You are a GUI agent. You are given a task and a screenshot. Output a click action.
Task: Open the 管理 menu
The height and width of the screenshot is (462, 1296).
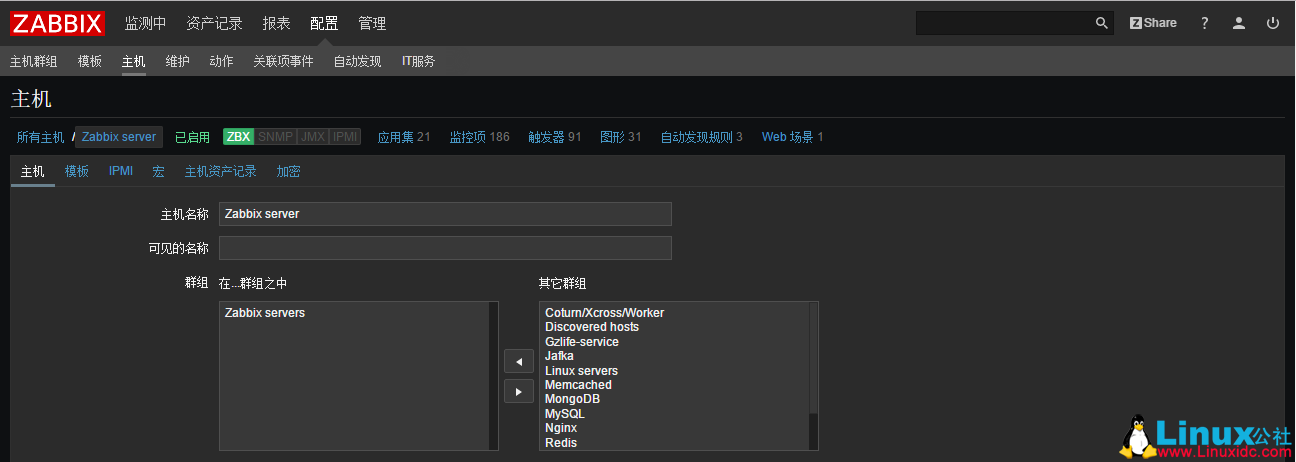(x=372, y=23)
